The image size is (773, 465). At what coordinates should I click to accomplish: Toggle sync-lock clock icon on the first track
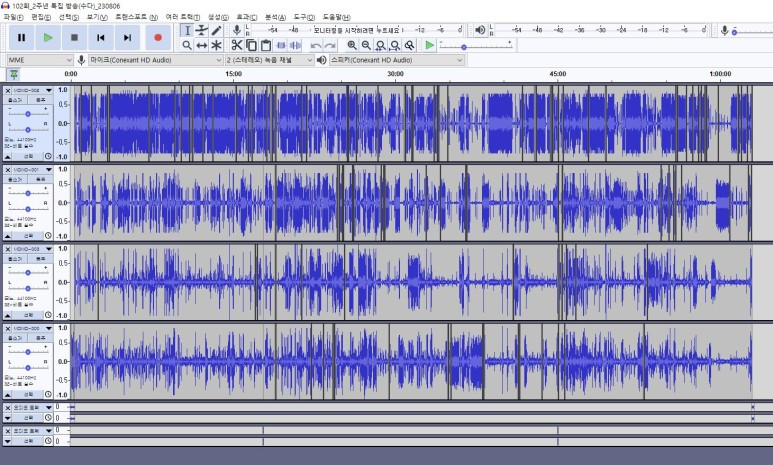(x=48, y=156)
